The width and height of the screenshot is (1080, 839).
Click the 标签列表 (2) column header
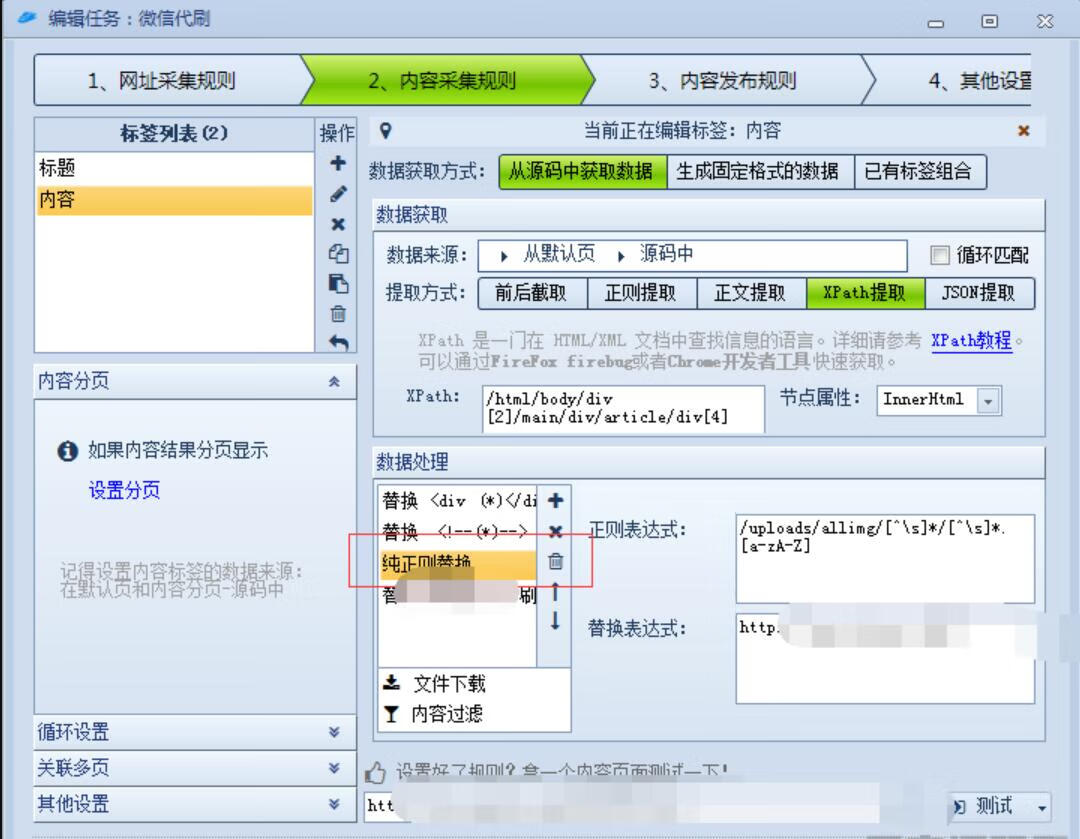click(x=174, y=134)
